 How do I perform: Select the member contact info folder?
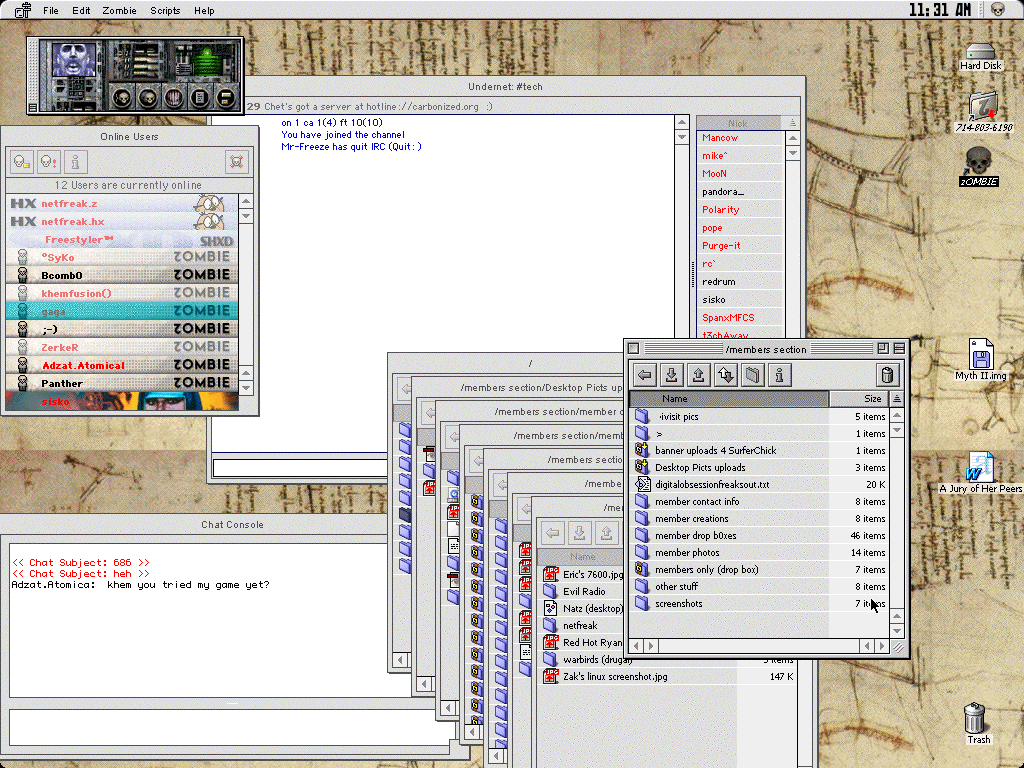(760, 502)
